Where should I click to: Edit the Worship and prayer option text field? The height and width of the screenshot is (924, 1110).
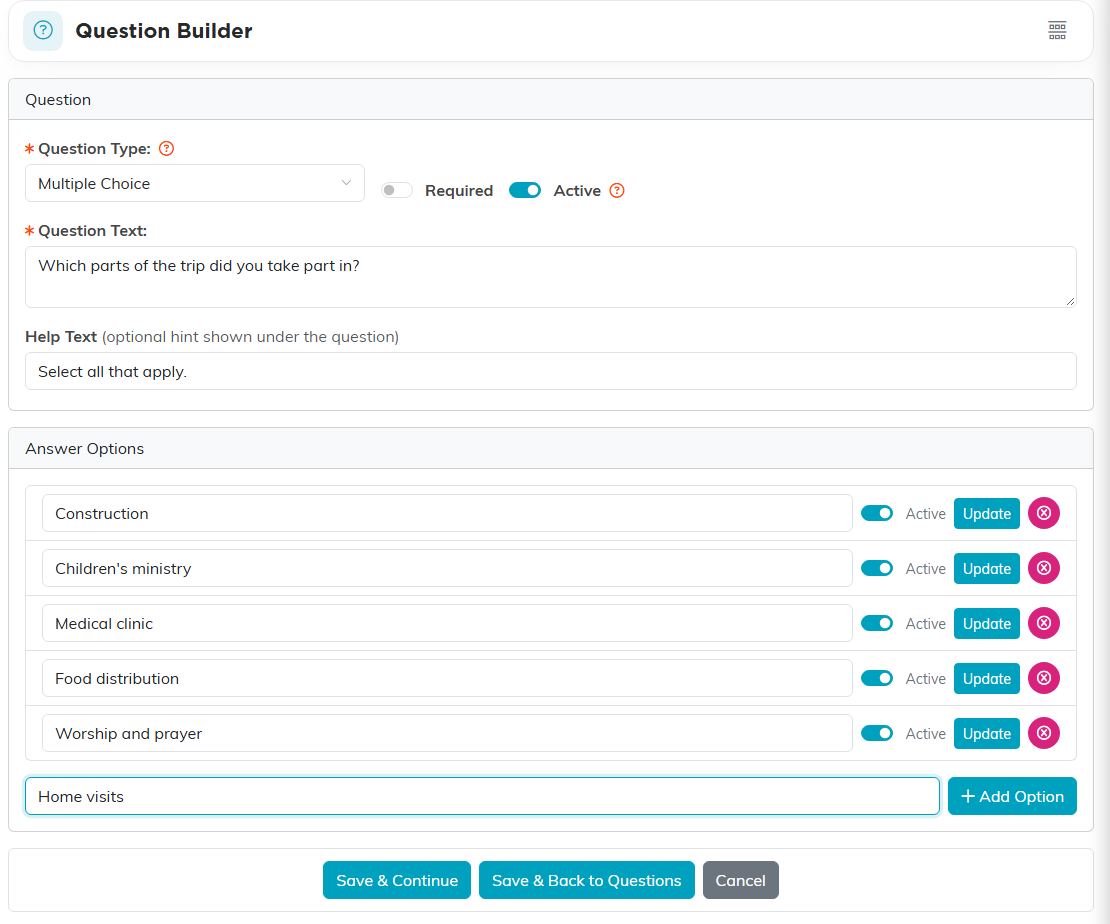coord(447,734)
